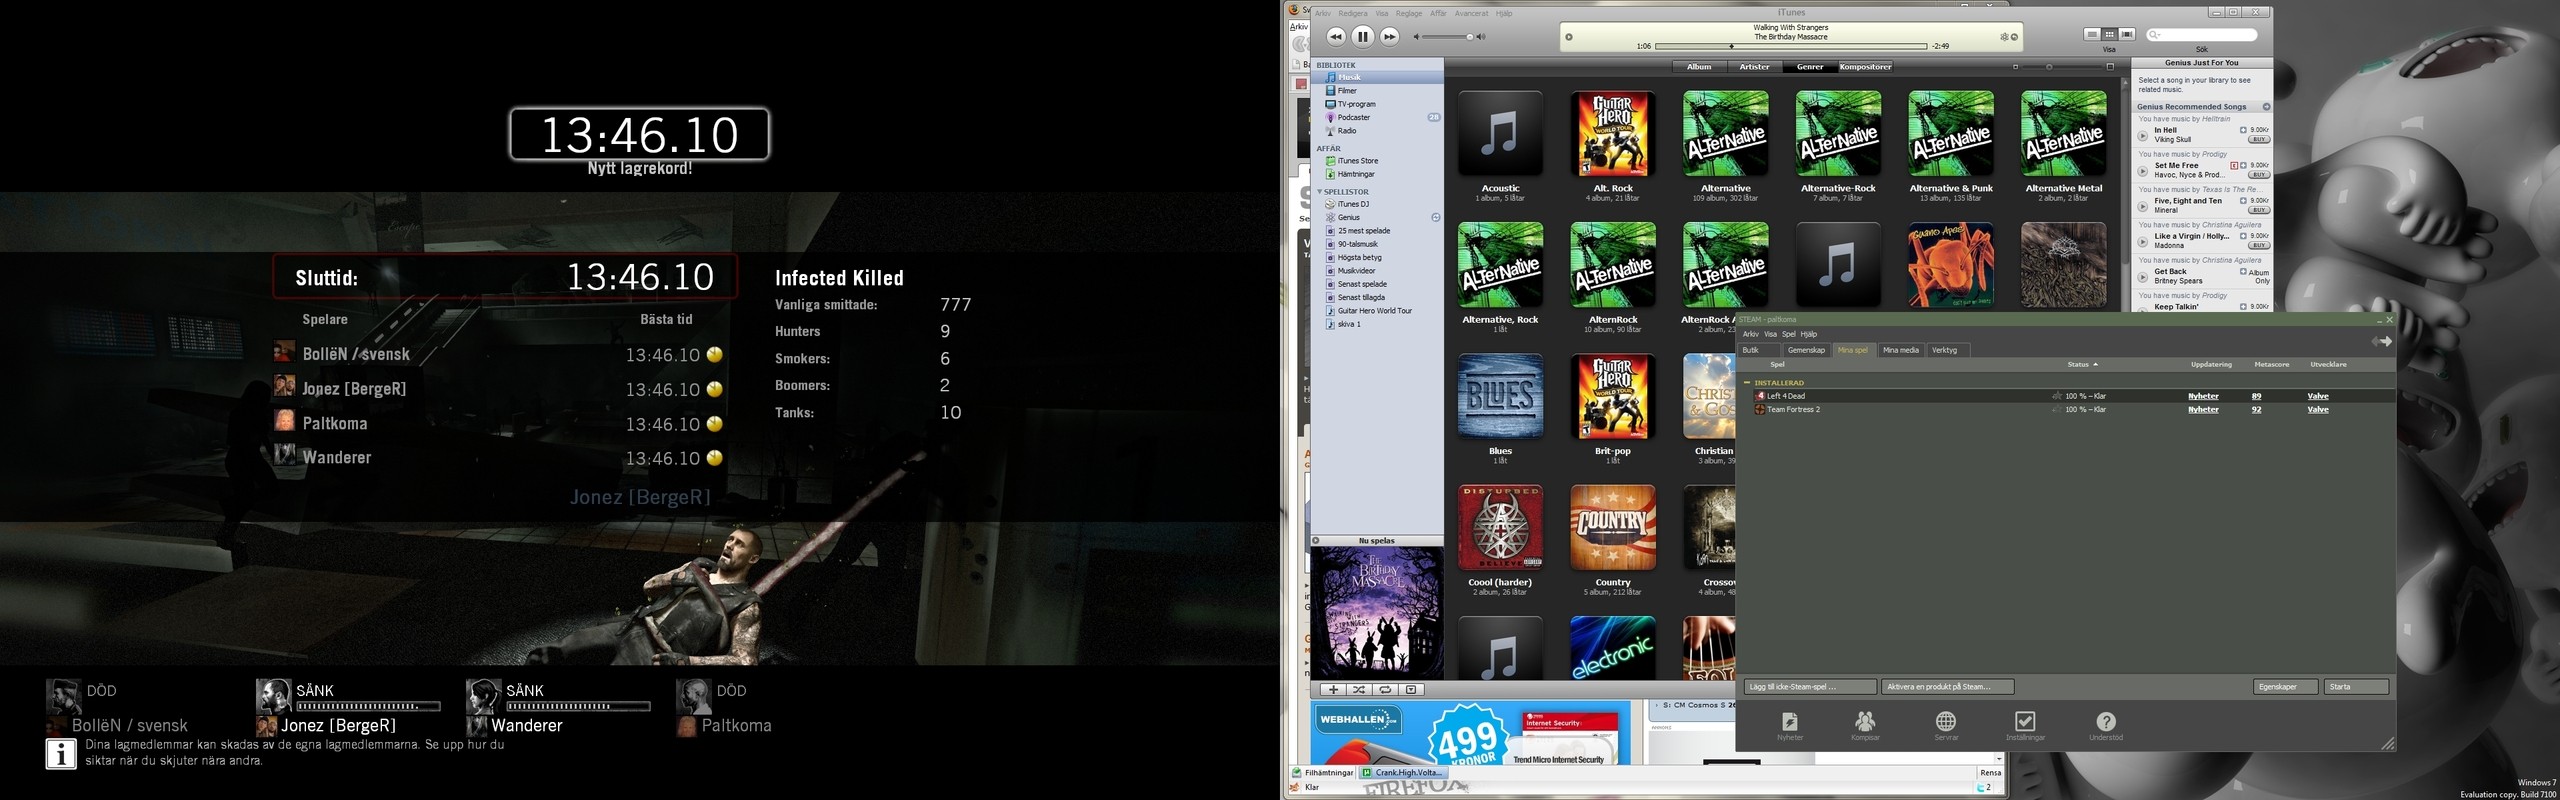Open Radio in iTunes sidebar
Image resolution: width=2560 pixels, height=800 pixels.
point(1377,131)
